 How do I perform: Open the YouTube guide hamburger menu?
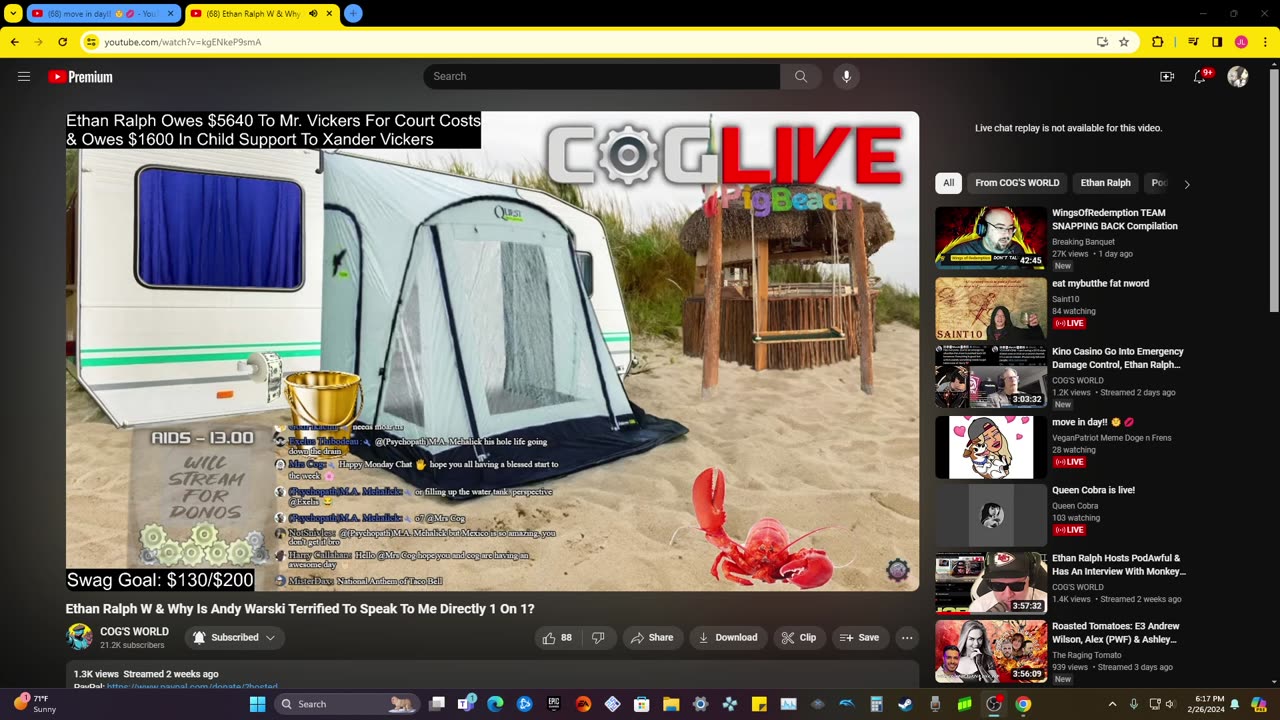[24, 77]
